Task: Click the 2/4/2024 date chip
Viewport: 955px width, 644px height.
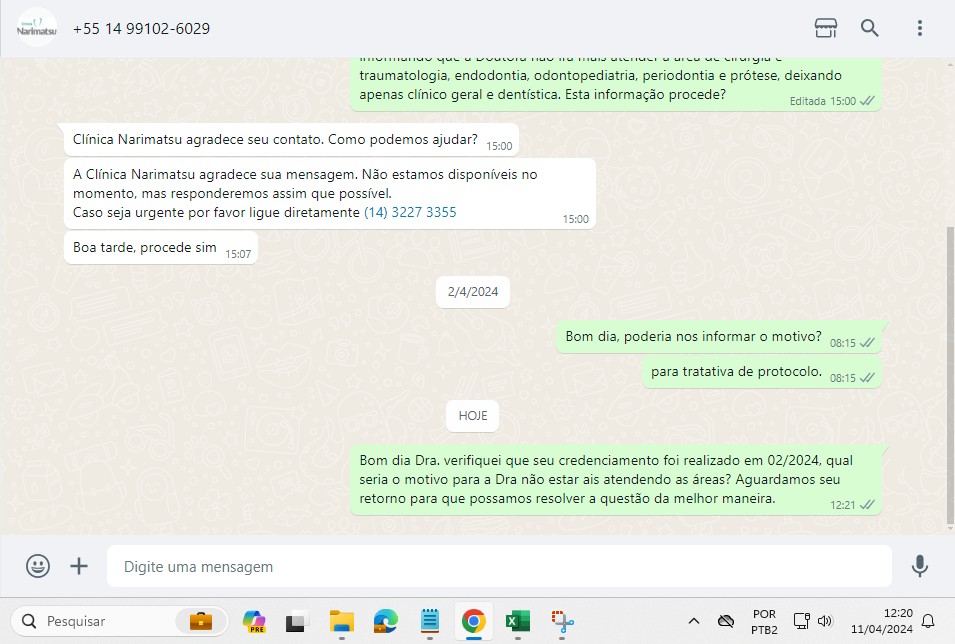Action: 473,292
